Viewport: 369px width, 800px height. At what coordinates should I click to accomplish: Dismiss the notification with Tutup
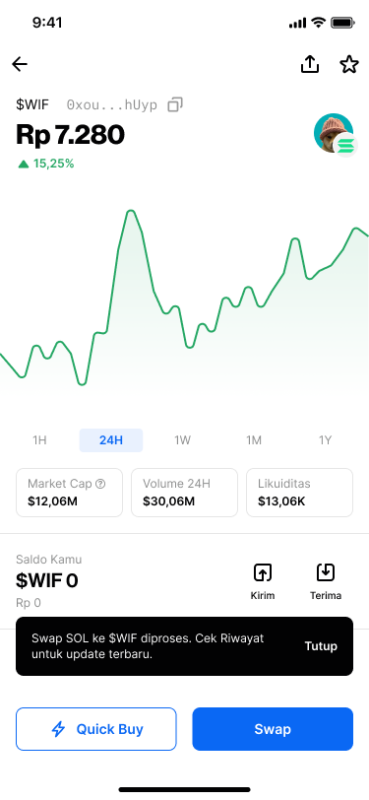click(x=321, y=646)
